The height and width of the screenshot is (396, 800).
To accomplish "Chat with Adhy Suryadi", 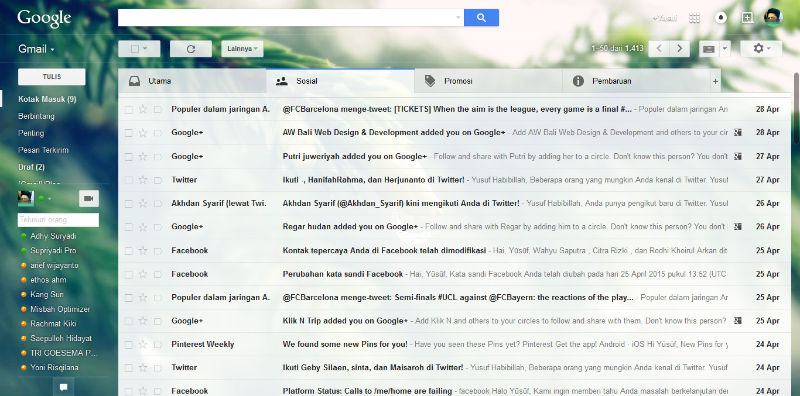I will tap(53, 236).
